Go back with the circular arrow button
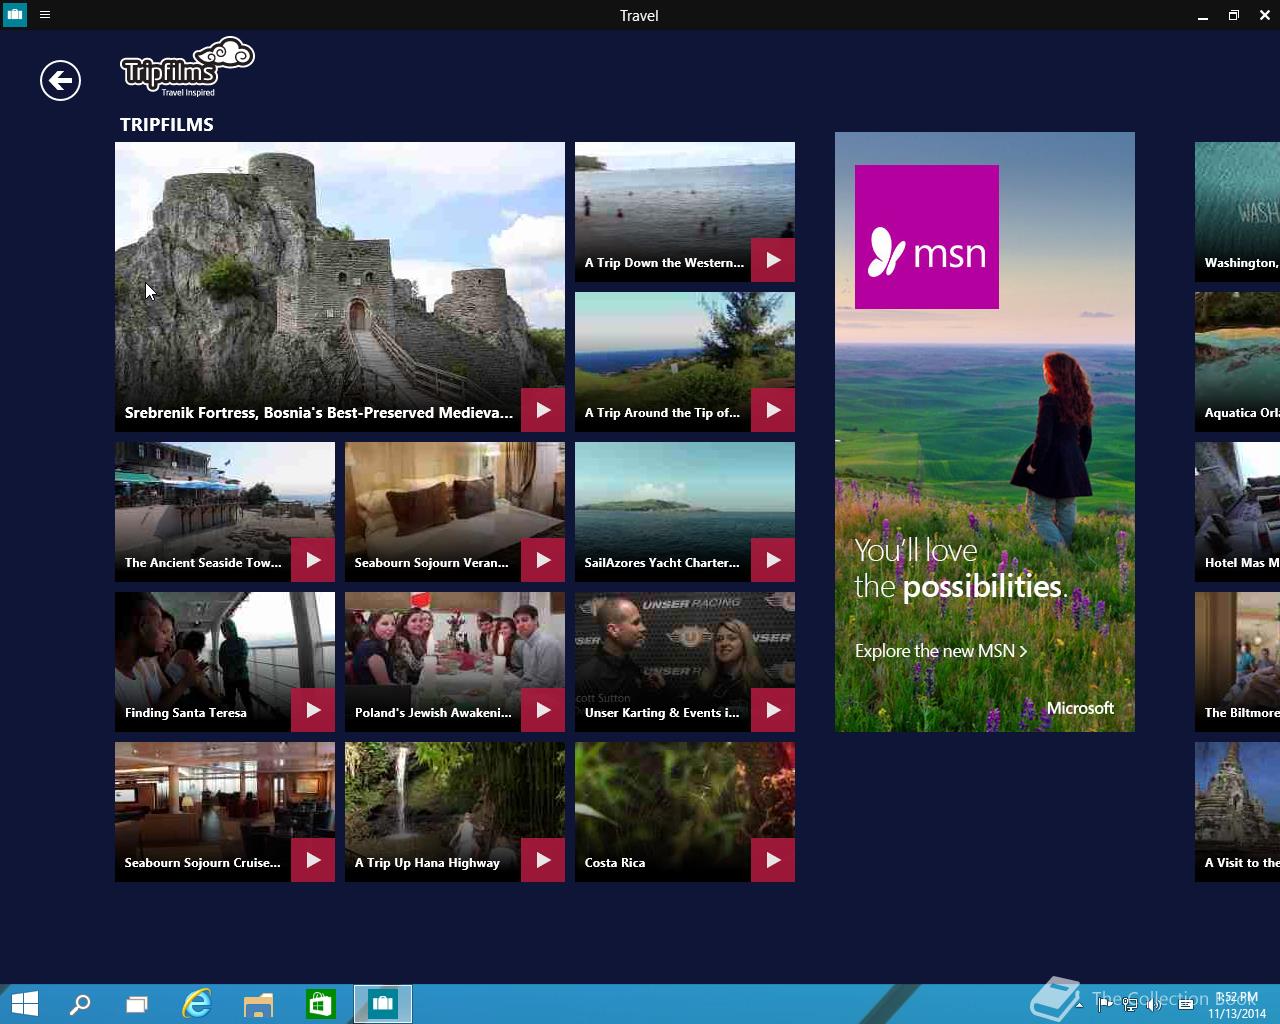This screenshot has width=1280, height=1024. (x=60, y=80)
